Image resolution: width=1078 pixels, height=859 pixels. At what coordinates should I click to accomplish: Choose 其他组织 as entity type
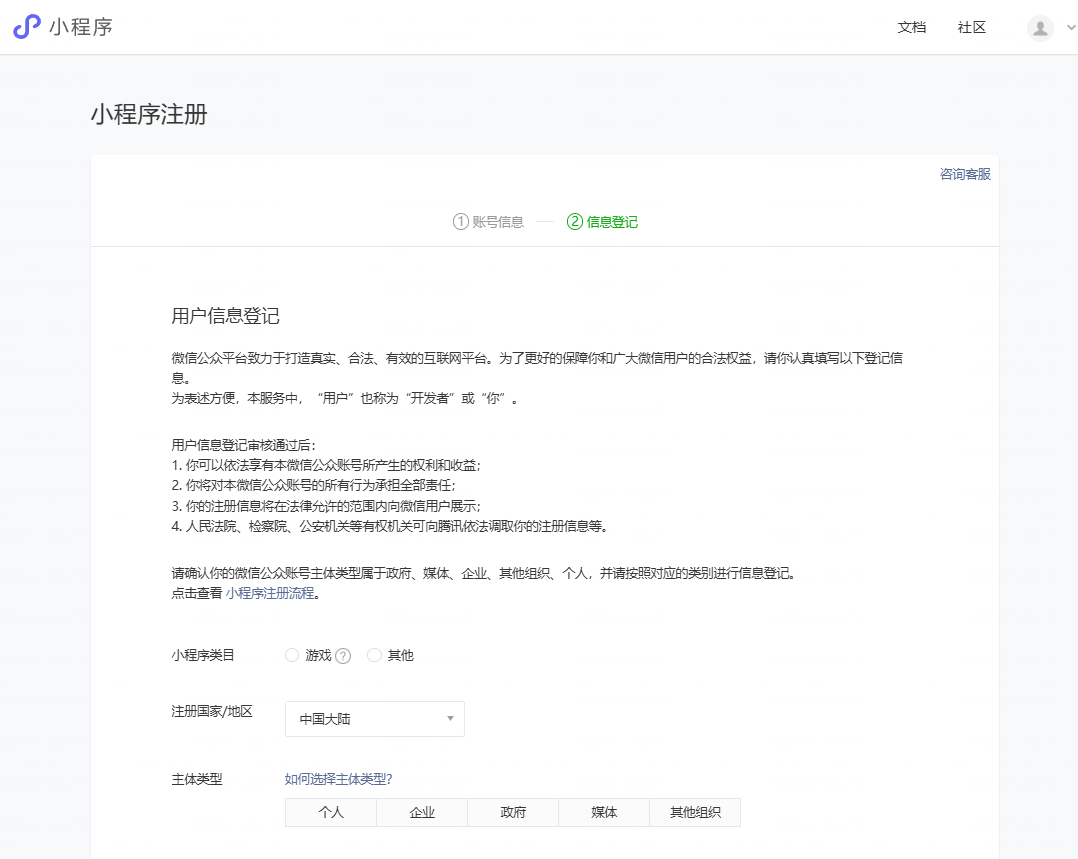click(x=695, y=812)
